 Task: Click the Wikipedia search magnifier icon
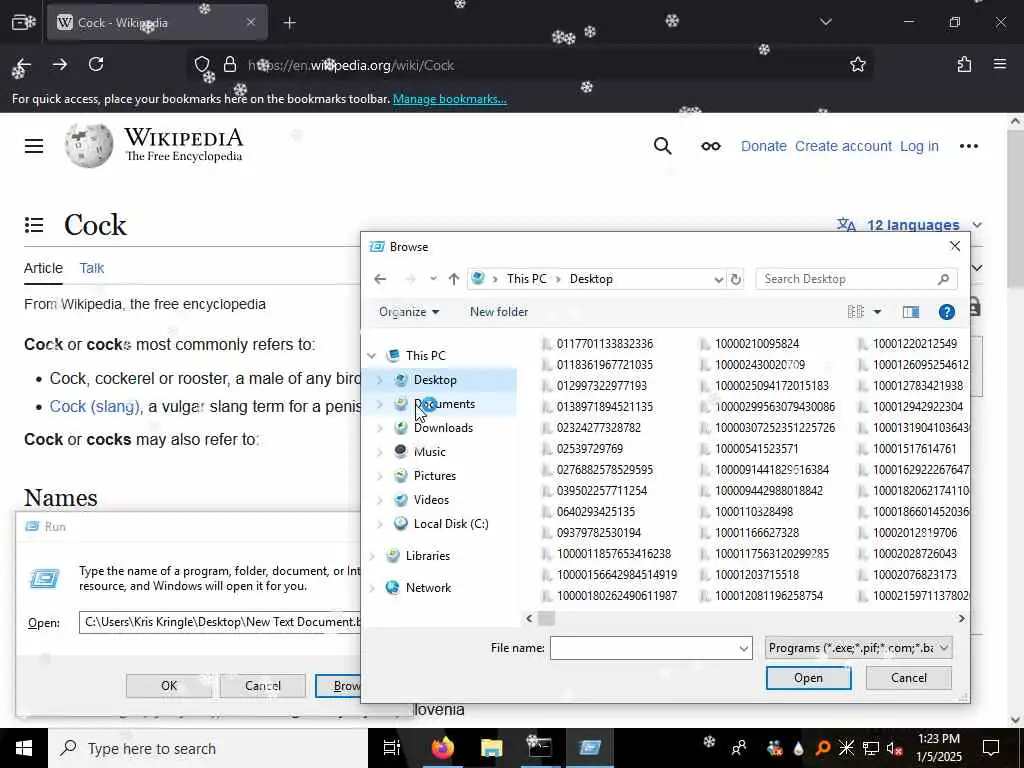pyautogui.click(x=662, y=146)
